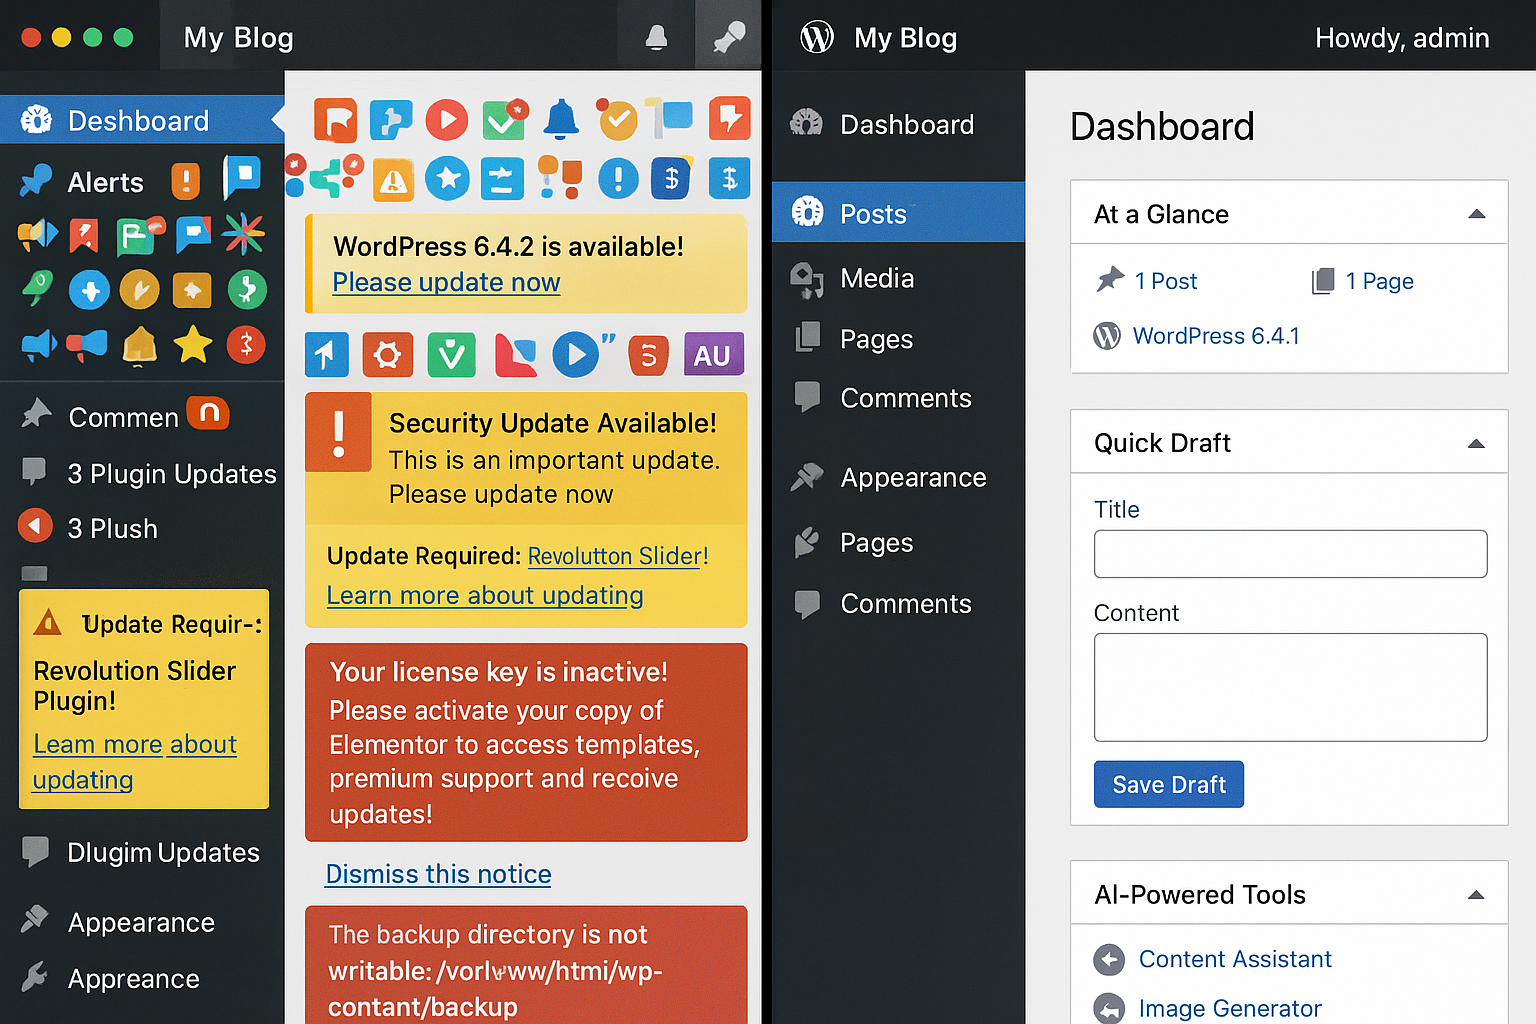Click the orange gear icon

pyautogui.click(x=388, y=355)
